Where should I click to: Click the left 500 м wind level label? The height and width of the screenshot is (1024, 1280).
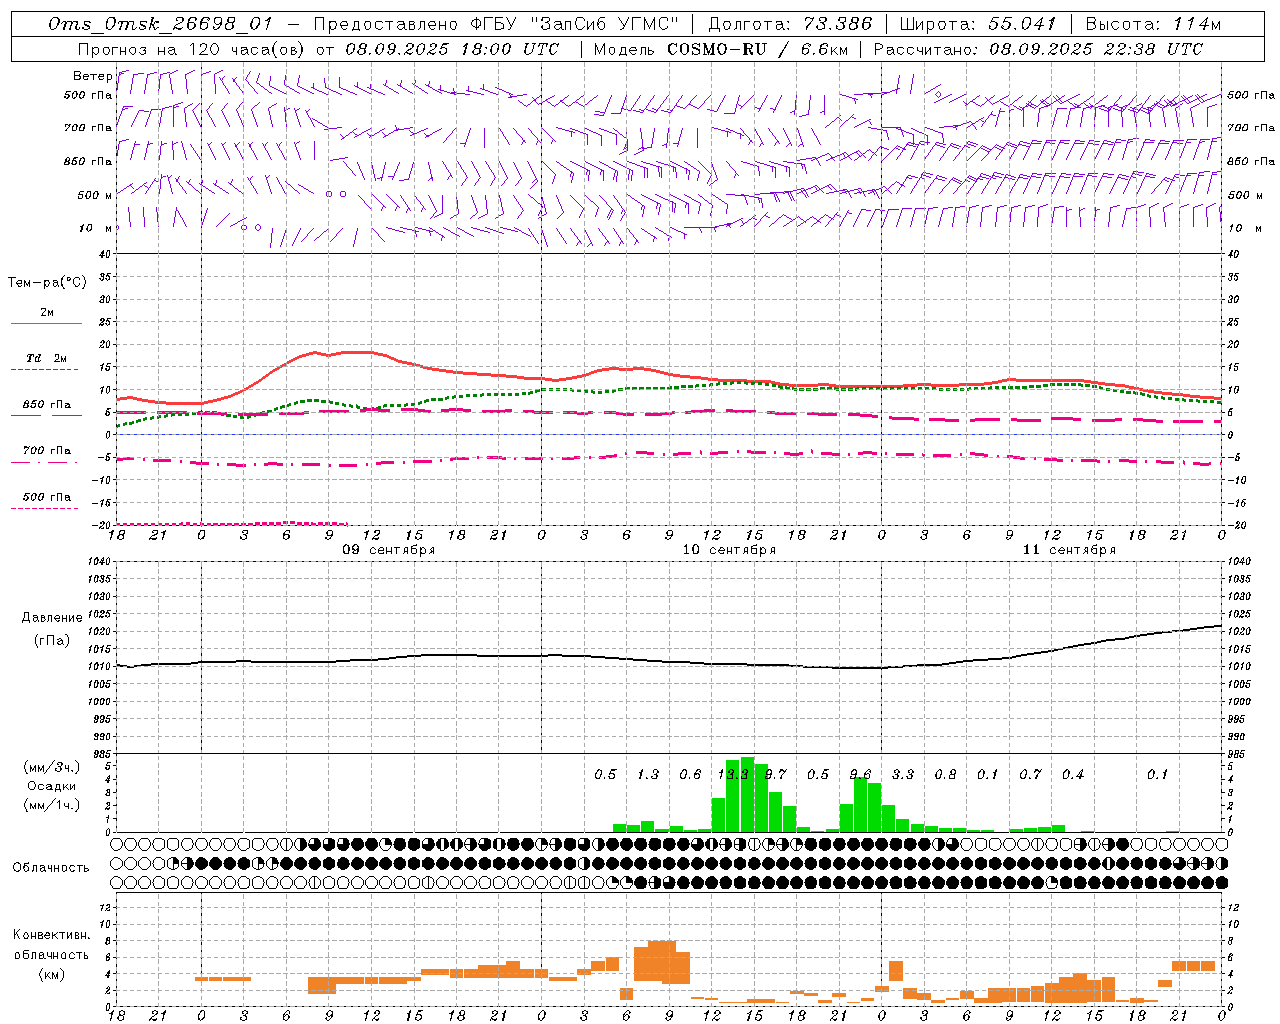(95, 195)
